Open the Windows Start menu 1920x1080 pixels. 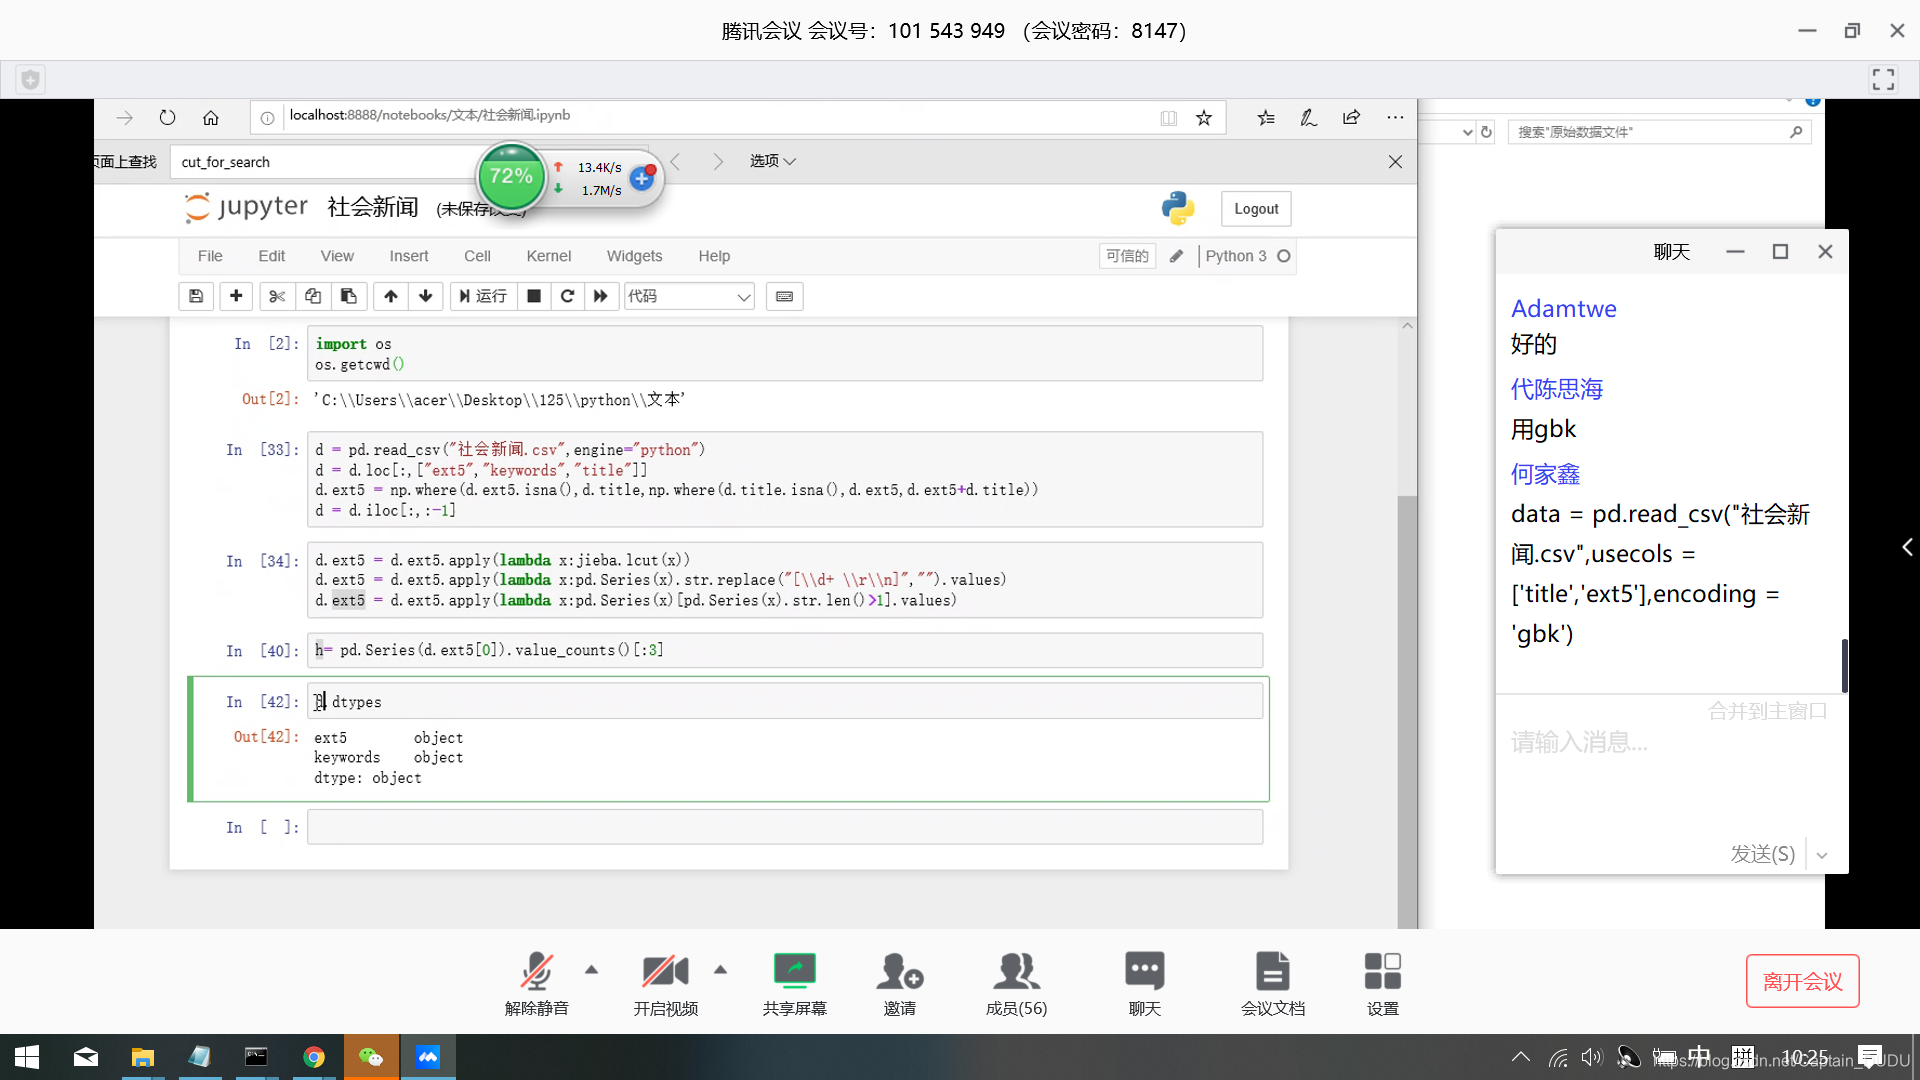click(x=27, y=1057)
